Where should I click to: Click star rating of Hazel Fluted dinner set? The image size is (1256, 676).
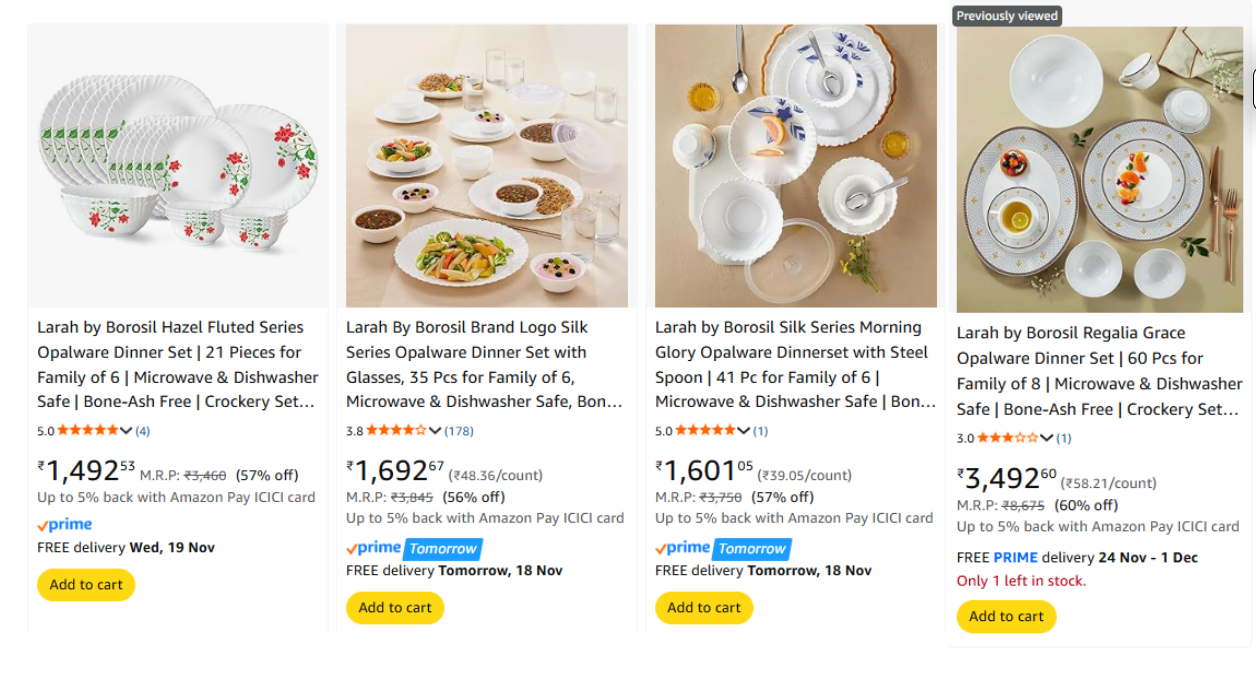point(87,431)
